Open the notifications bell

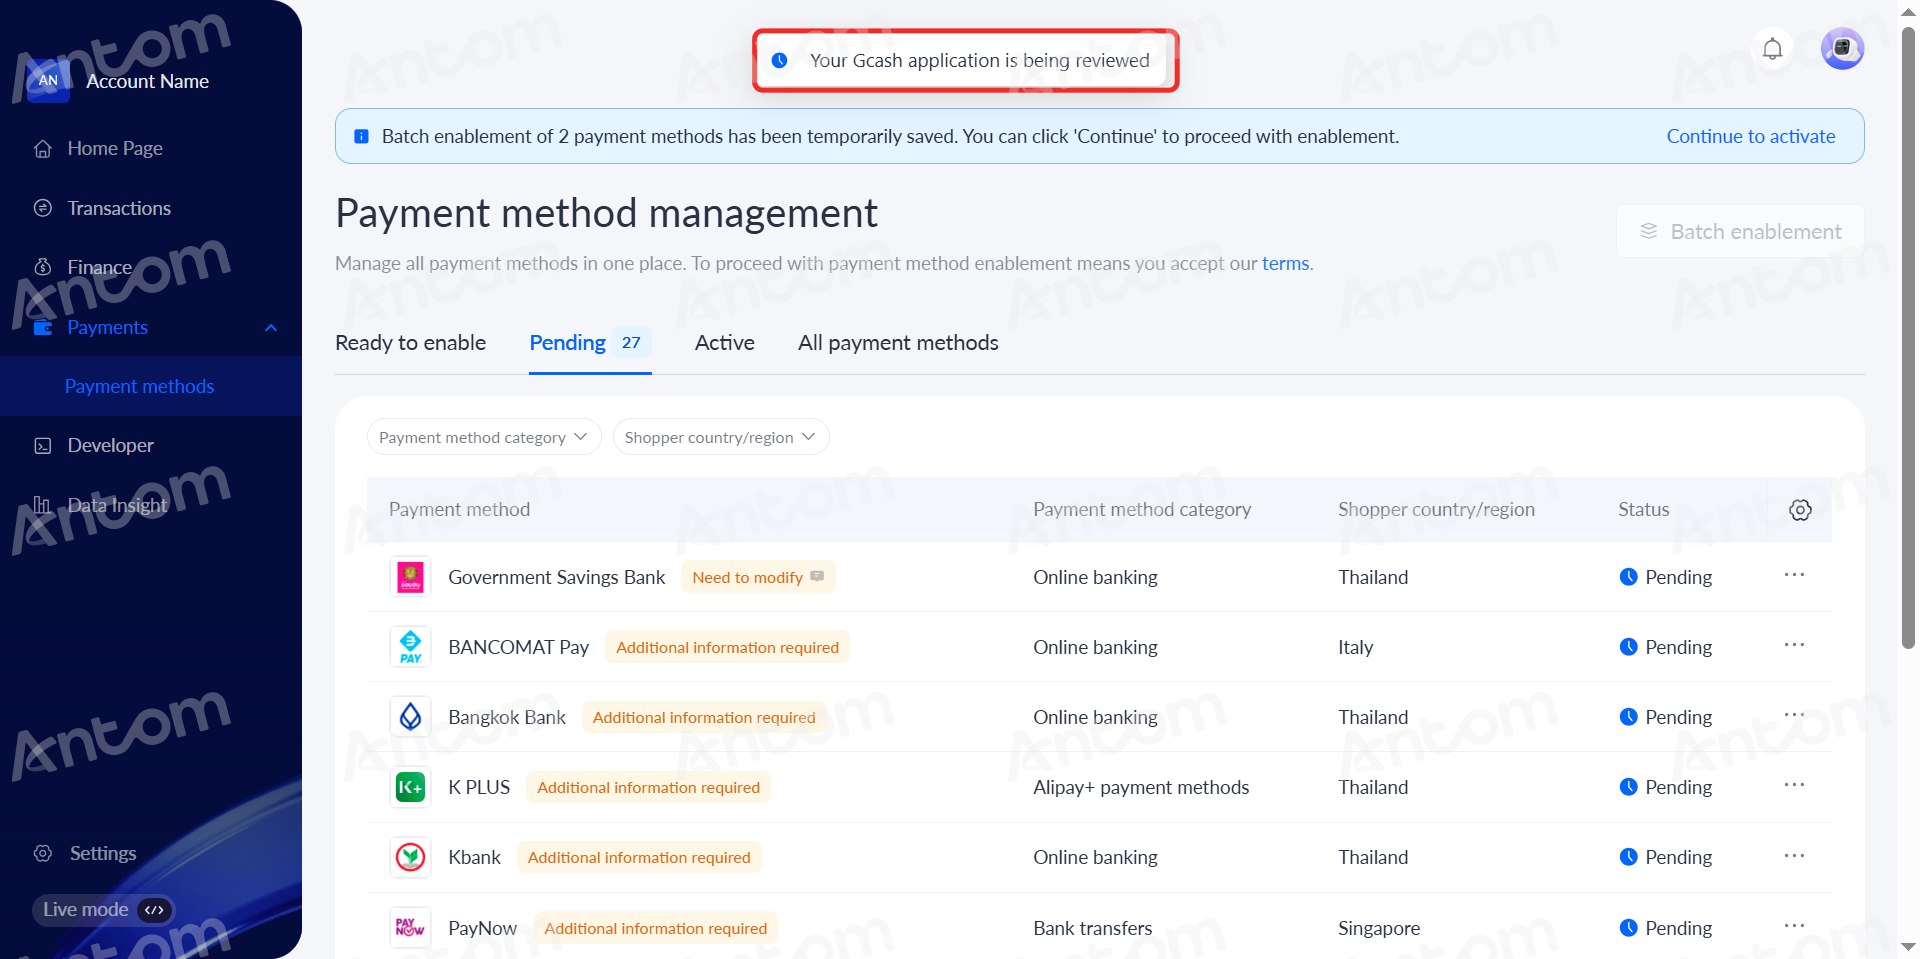[1772, 49]
